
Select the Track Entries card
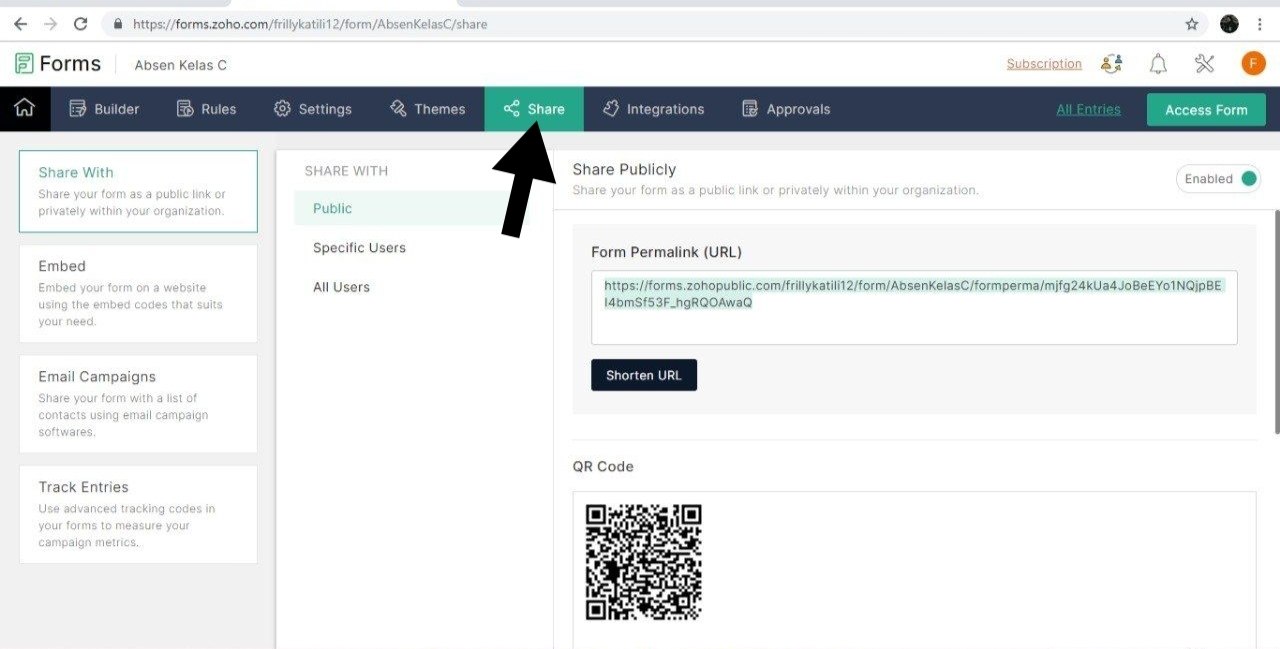tap(138, 514)
